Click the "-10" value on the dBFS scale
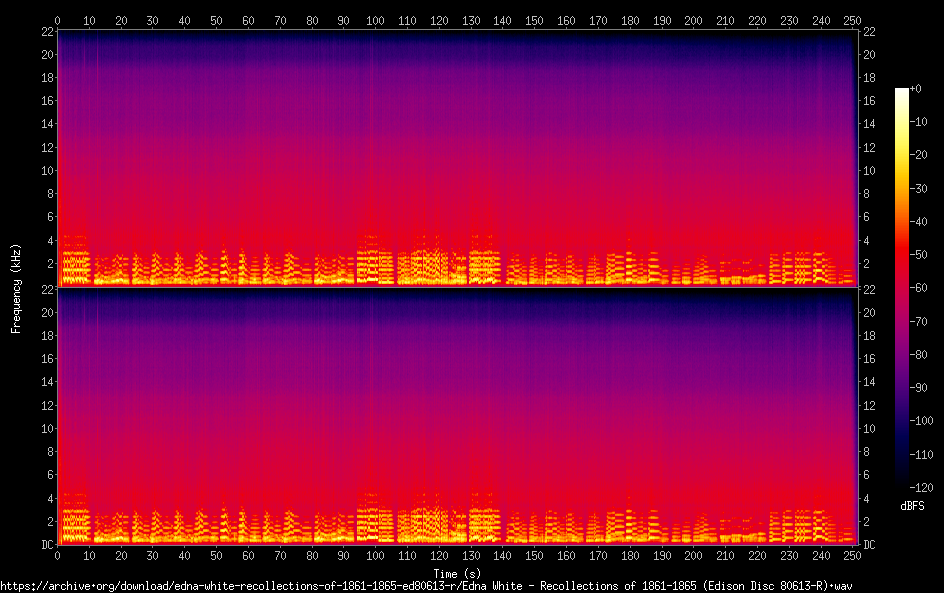 tap(918, 122)
